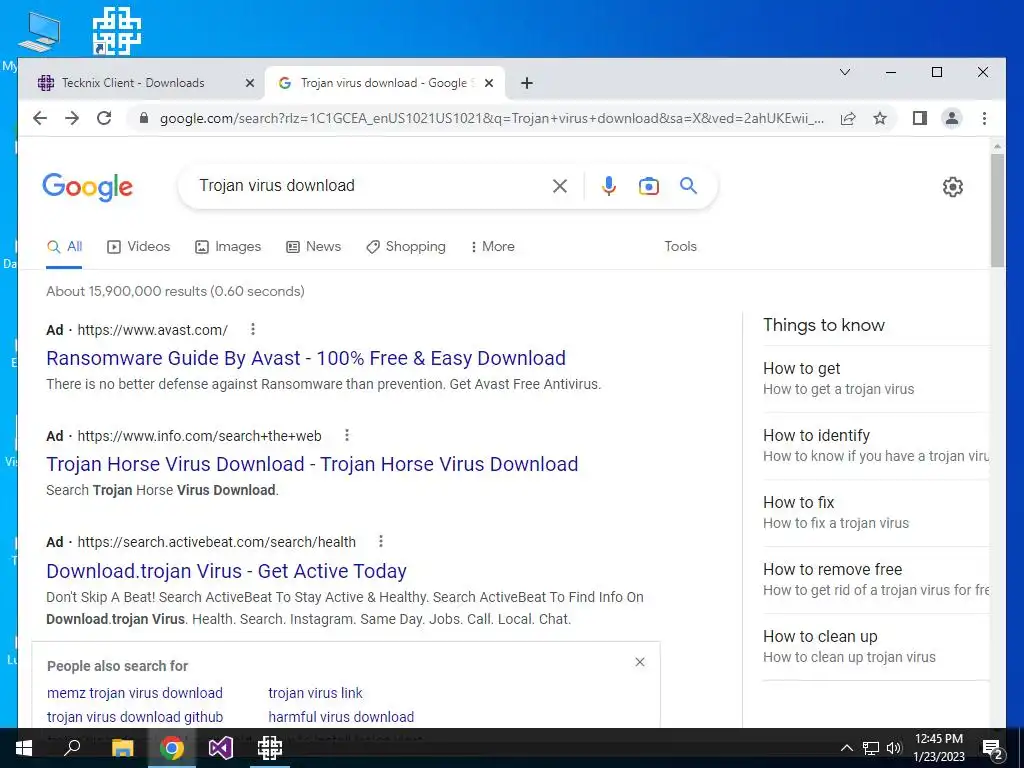
Task: Open the search Tools options
Action: 680,246
